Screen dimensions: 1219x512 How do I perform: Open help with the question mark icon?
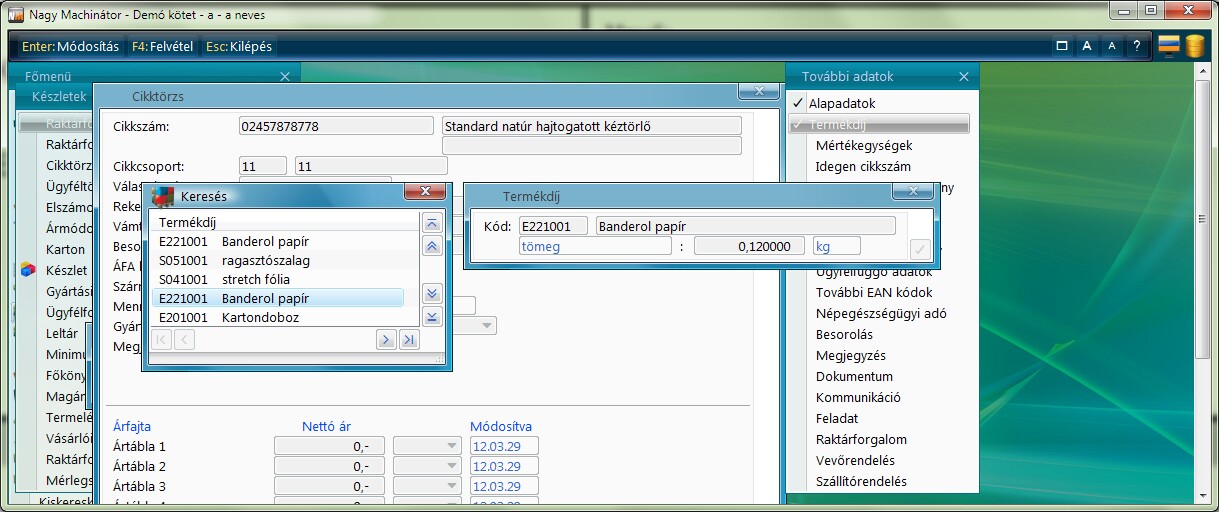[x=1136, y=46]
